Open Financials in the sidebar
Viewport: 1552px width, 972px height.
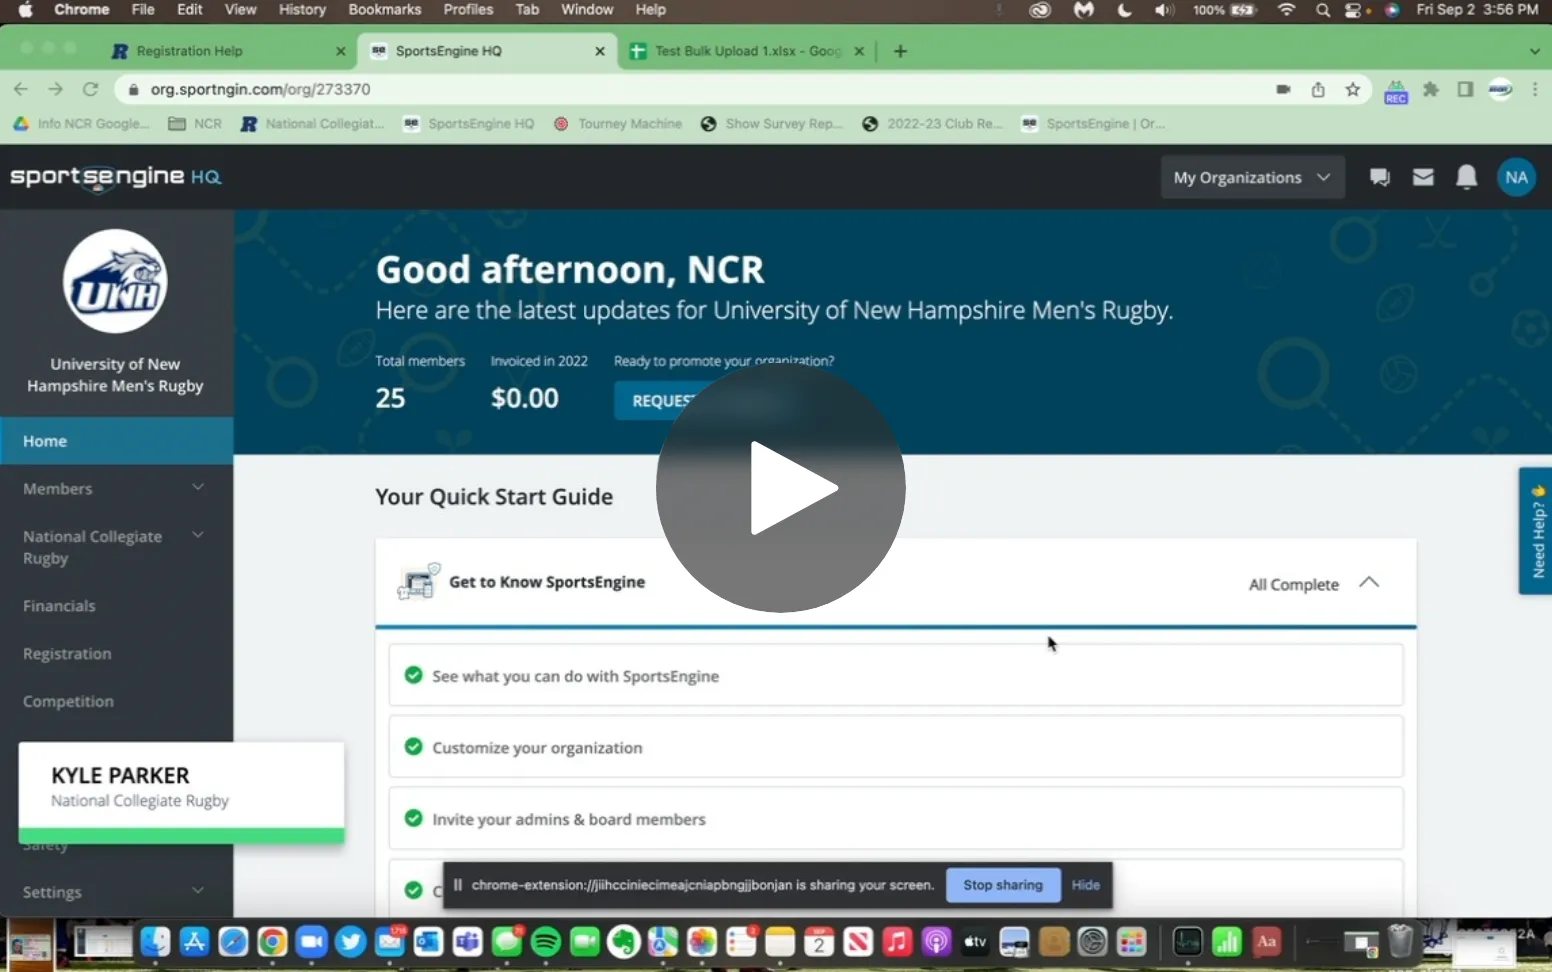(59, 606)
